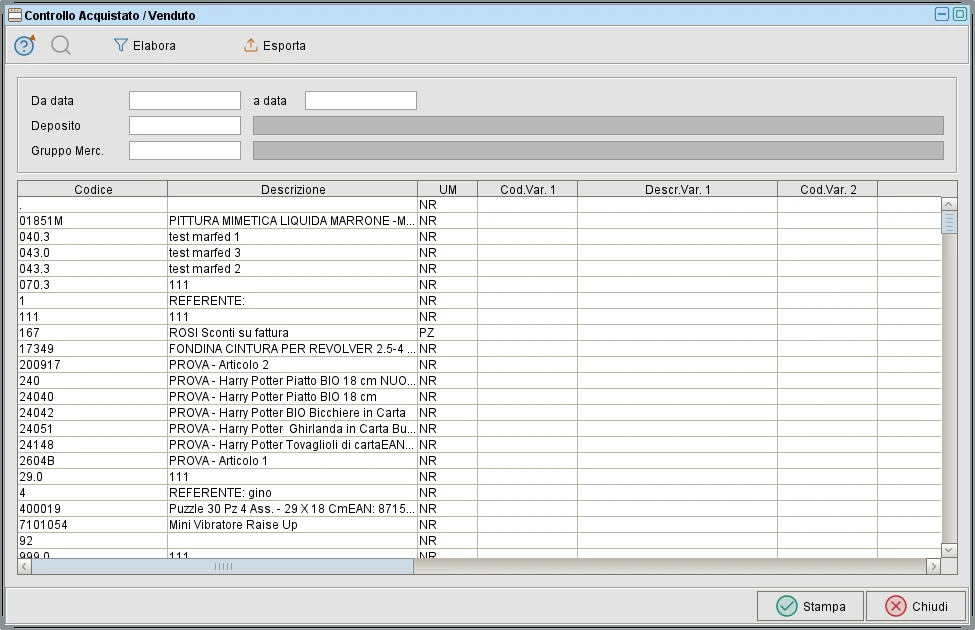The width and height of the screenshot is (975, 630).
Task: Select row with code 29.0
Action: tap(479, 477)
